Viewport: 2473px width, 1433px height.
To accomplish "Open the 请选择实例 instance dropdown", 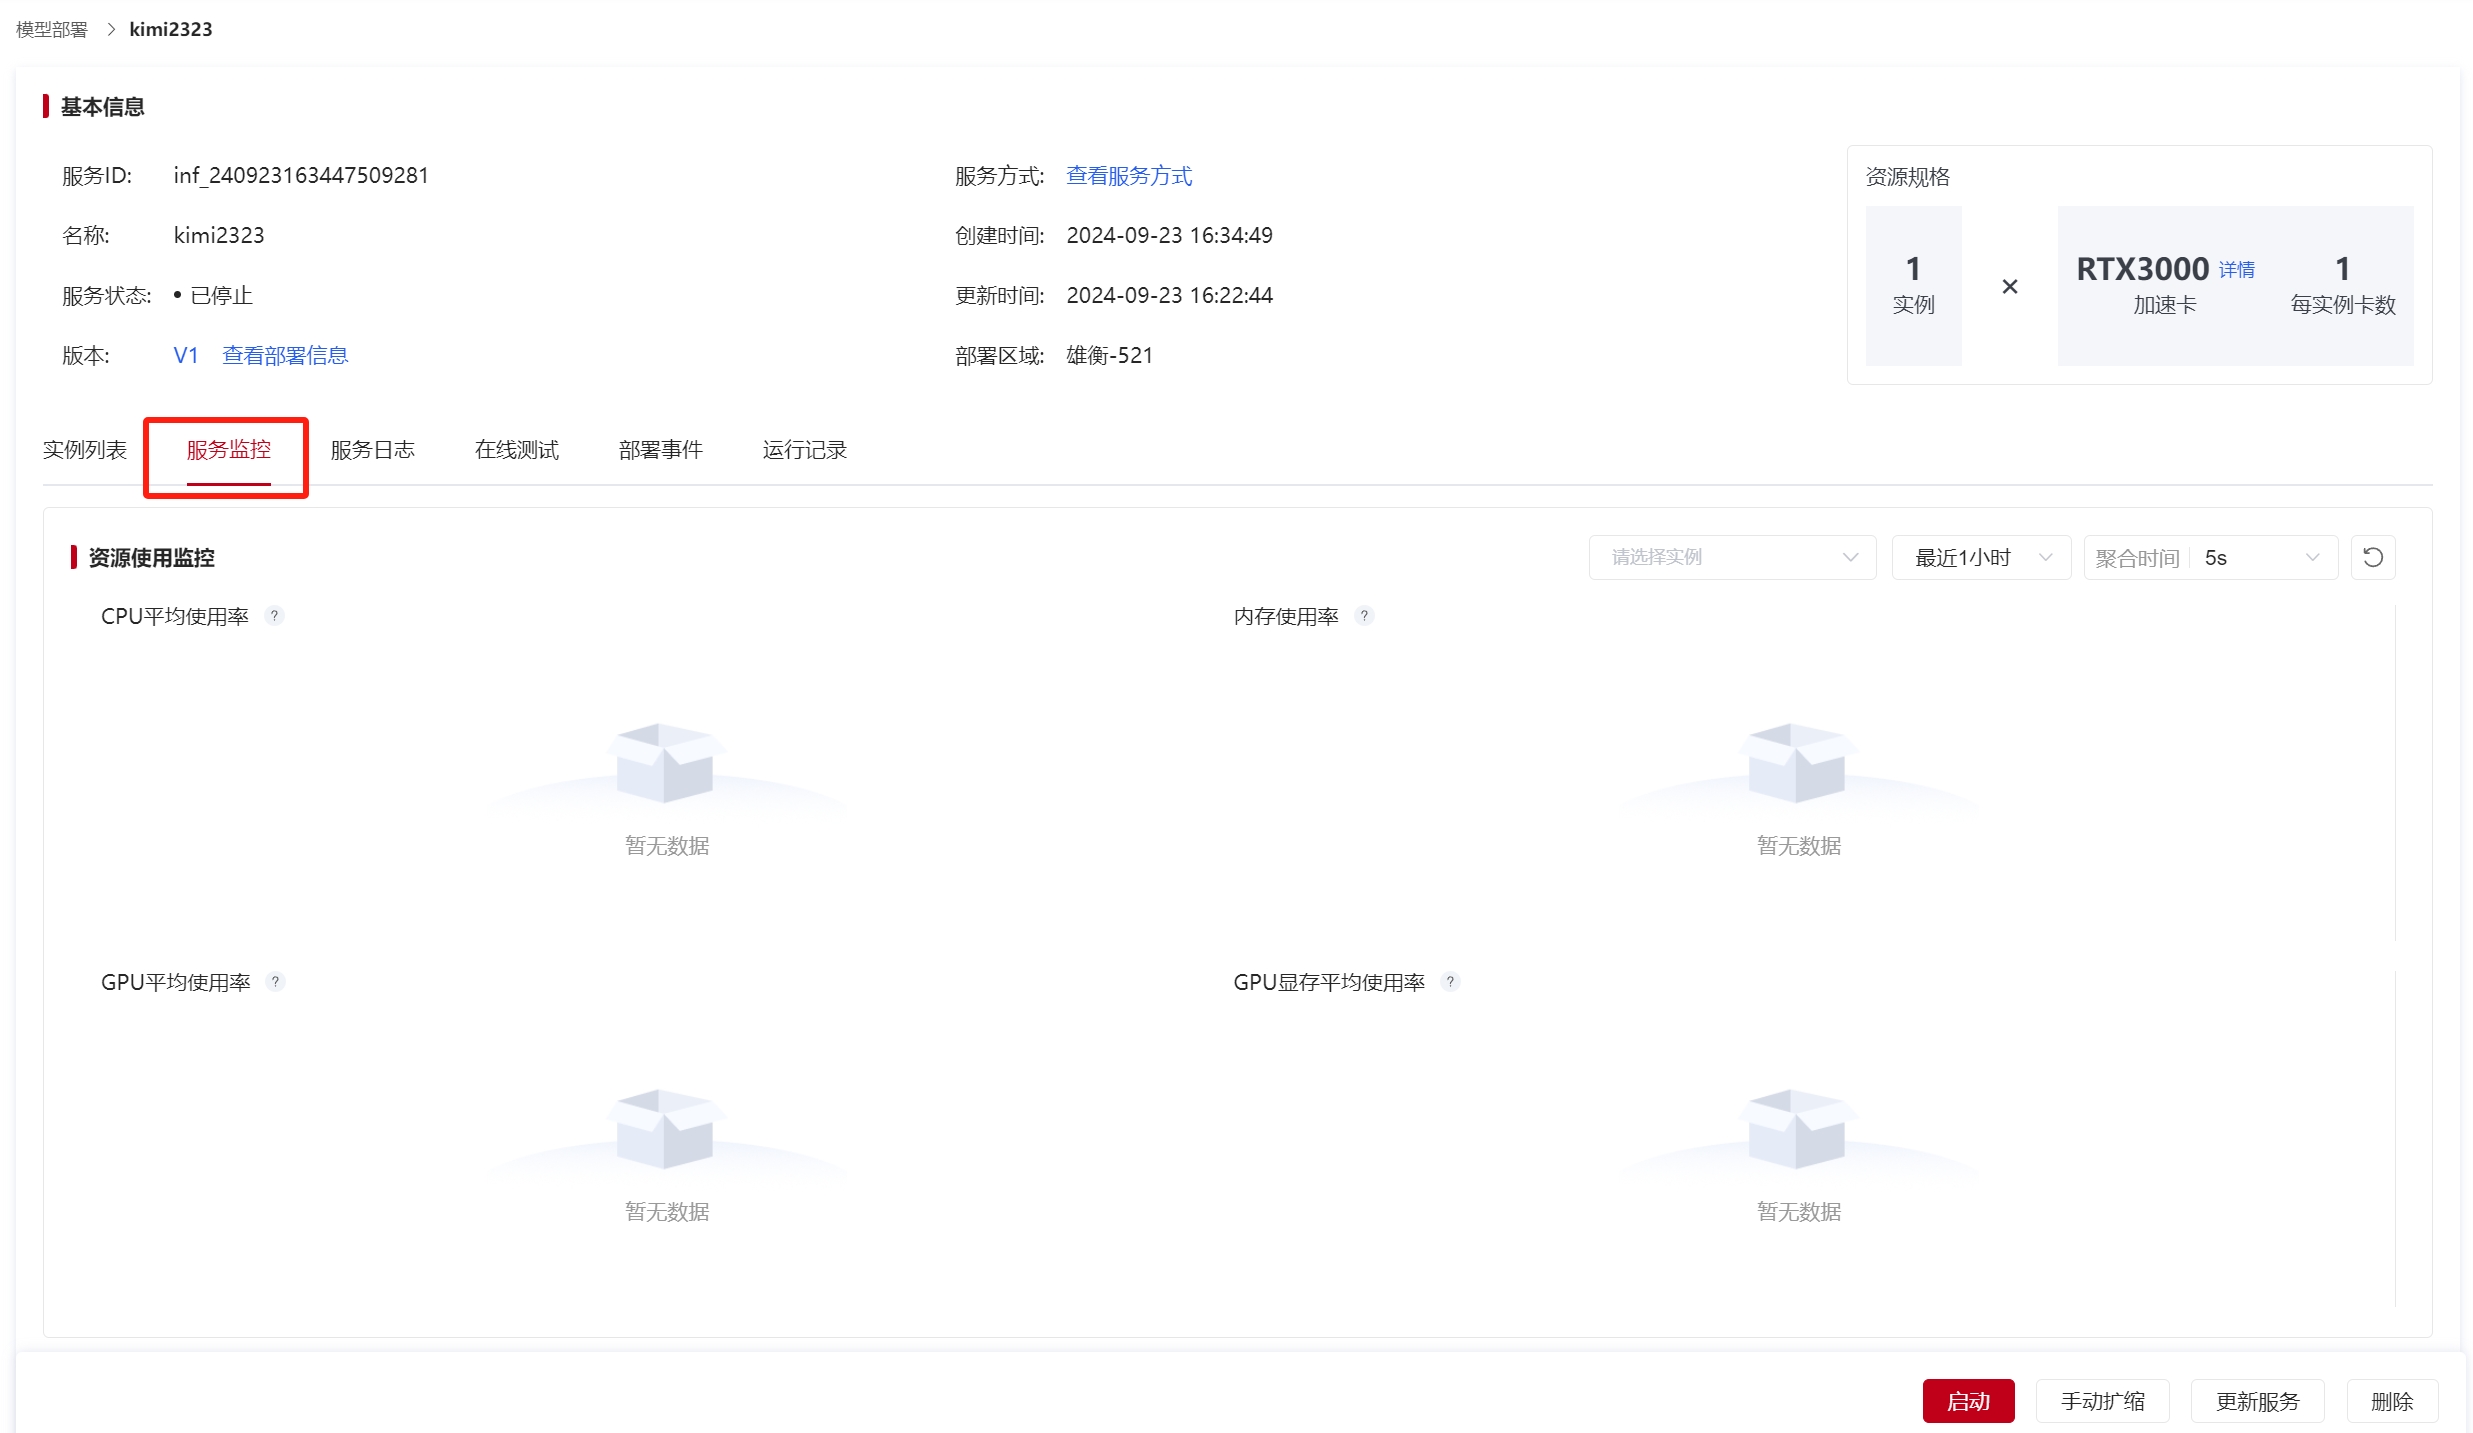I will [1732, 557].
